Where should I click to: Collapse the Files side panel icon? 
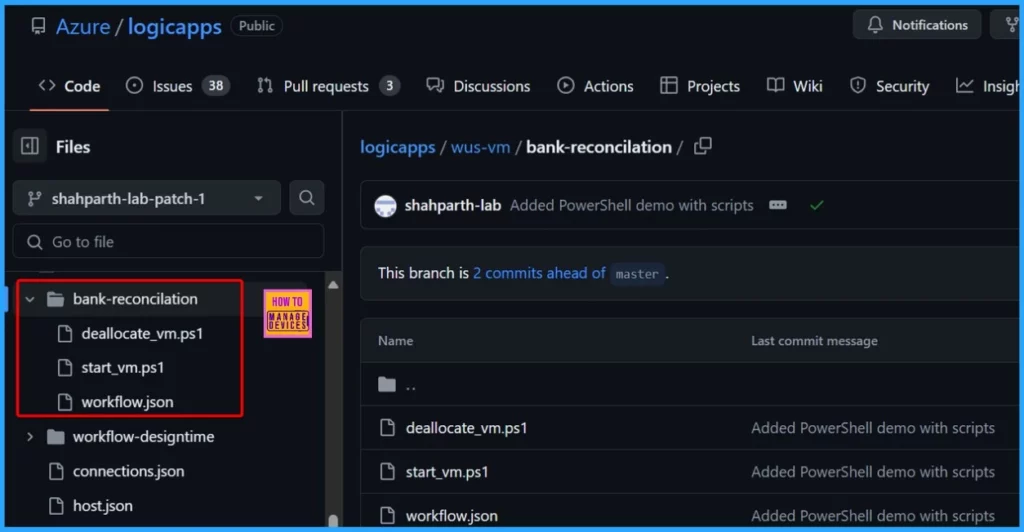[30, 146]
